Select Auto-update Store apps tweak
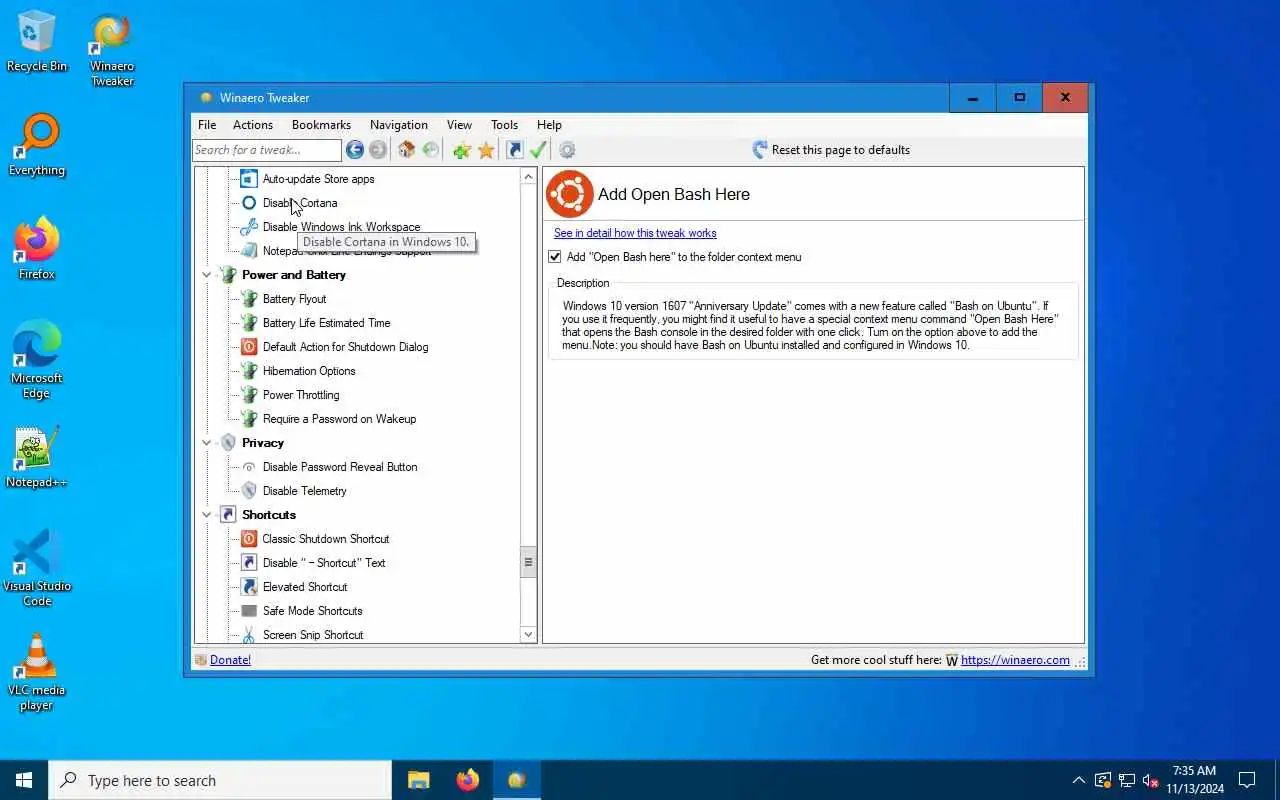1280x800 pixels. pos(318,179)
